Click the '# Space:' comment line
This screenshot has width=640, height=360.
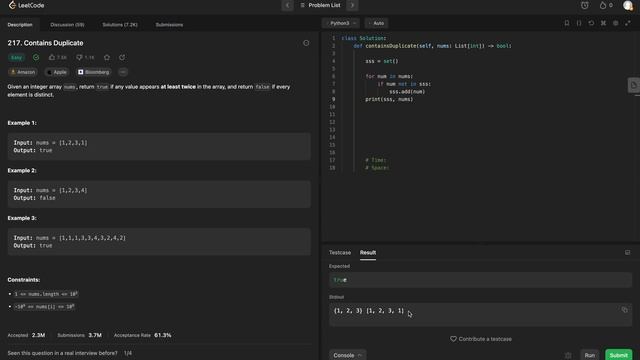click(377, 168)
